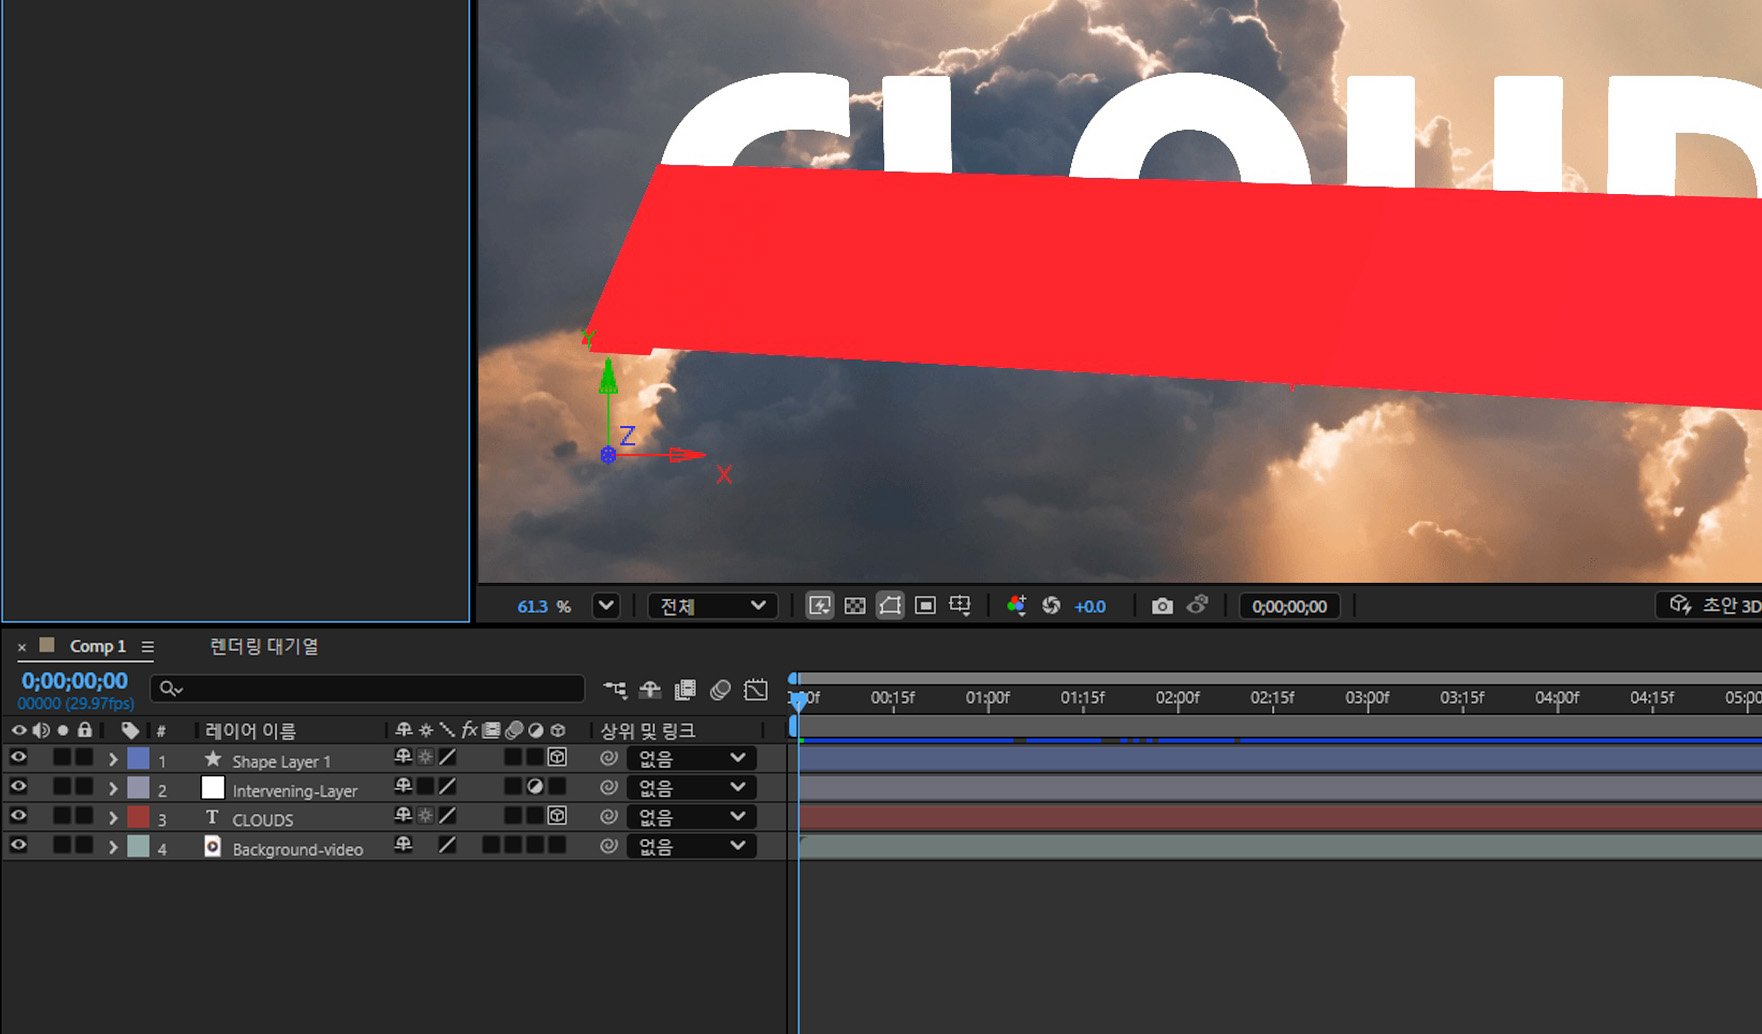Enable motion blur for the composition
The image size is (1762, 1034).
(720, 689)
